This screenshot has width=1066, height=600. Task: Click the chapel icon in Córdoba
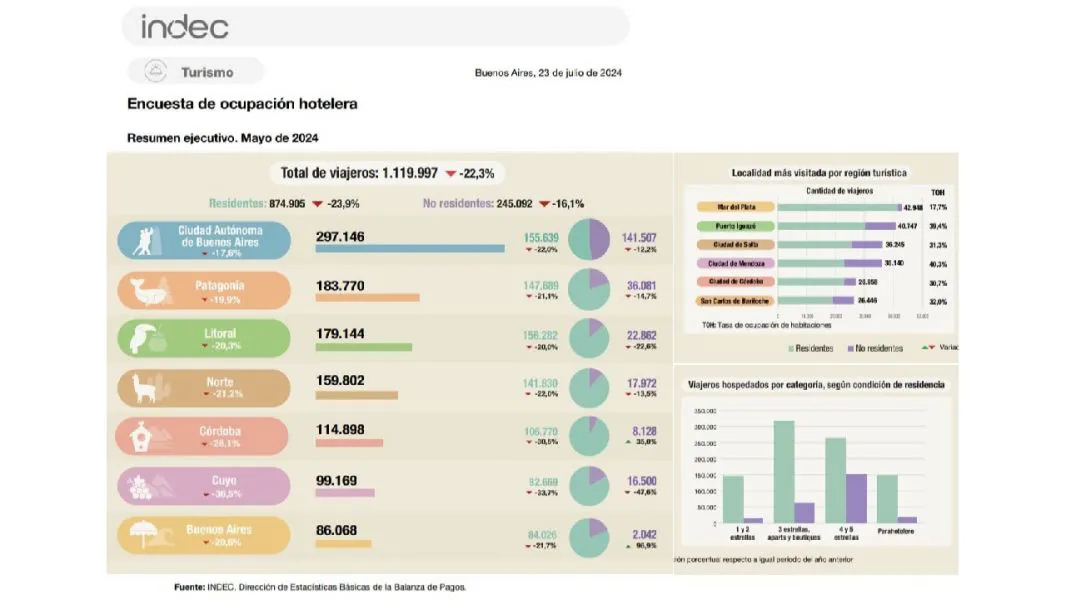coord(141,436)
